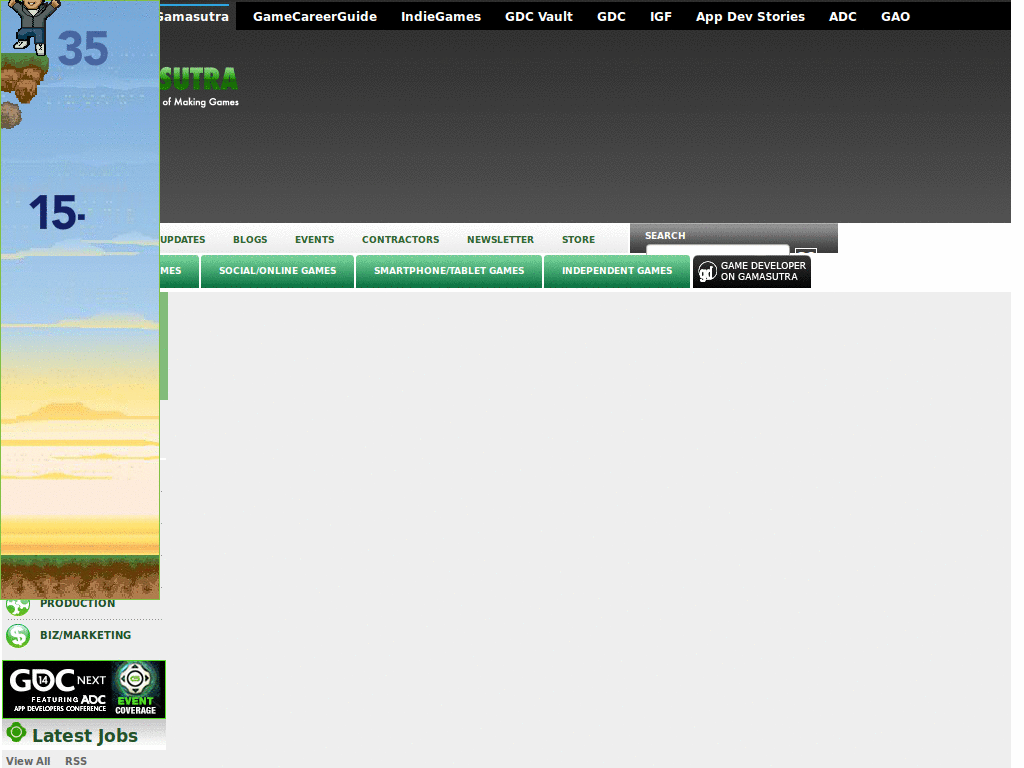The image size is (1024, 768).
Task: Go to GDC Vault site
Action: pyautogui.click(x=539, y=16)
